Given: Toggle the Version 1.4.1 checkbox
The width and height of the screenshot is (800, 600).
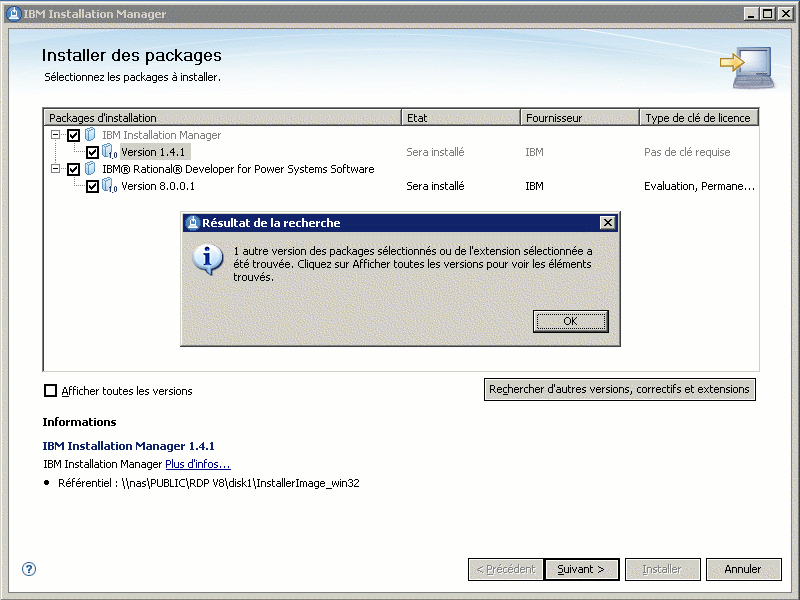Looking at the screenshot, I should click(92, 152).
